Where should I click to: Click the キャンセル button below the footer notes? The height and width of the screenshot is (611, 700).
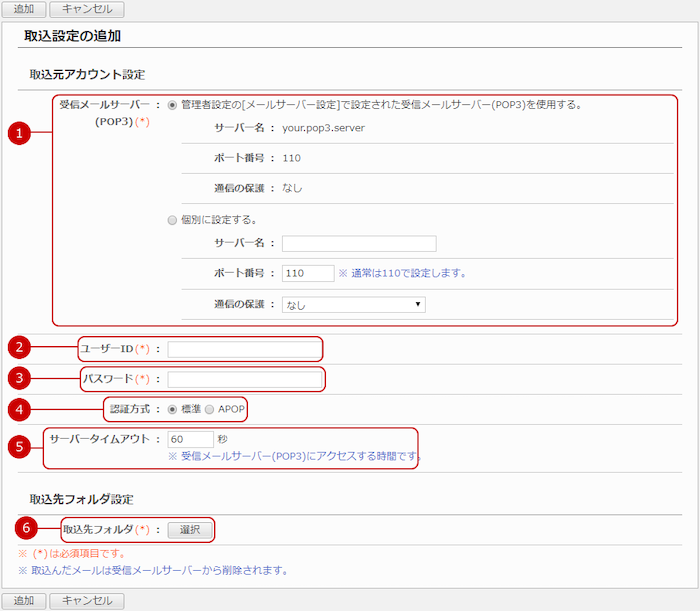pyautogui.click(x=87, y=601)
